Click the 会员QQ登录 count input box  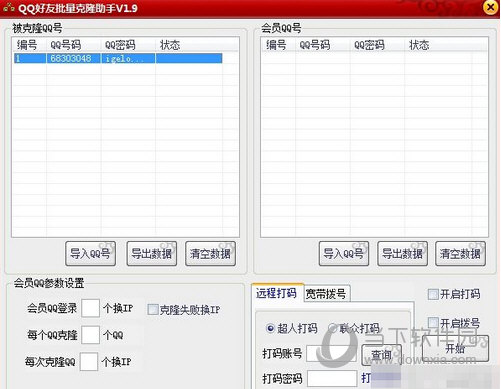tap(91, 308)
